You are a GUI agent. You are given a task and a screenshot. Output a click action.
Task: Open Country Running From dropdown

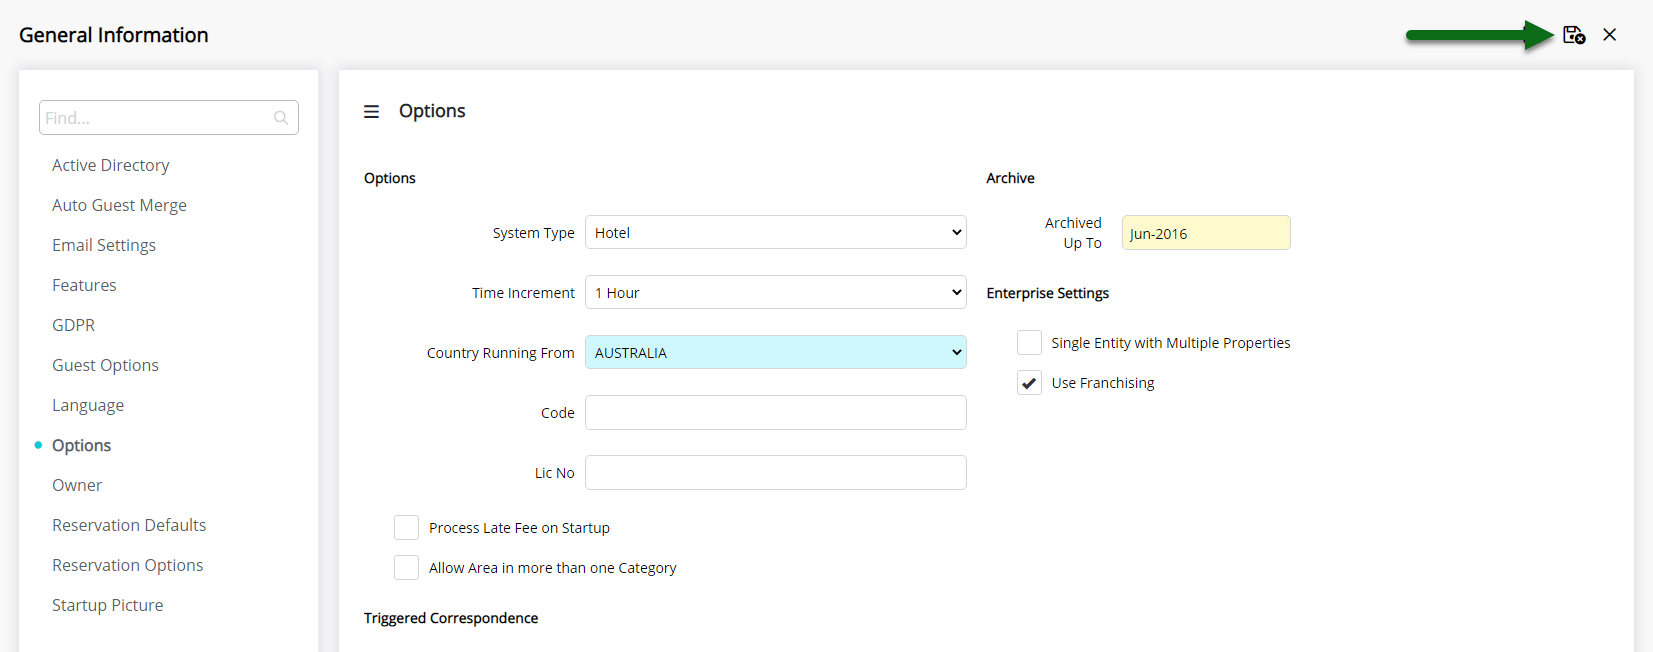(x=776, y=352)
